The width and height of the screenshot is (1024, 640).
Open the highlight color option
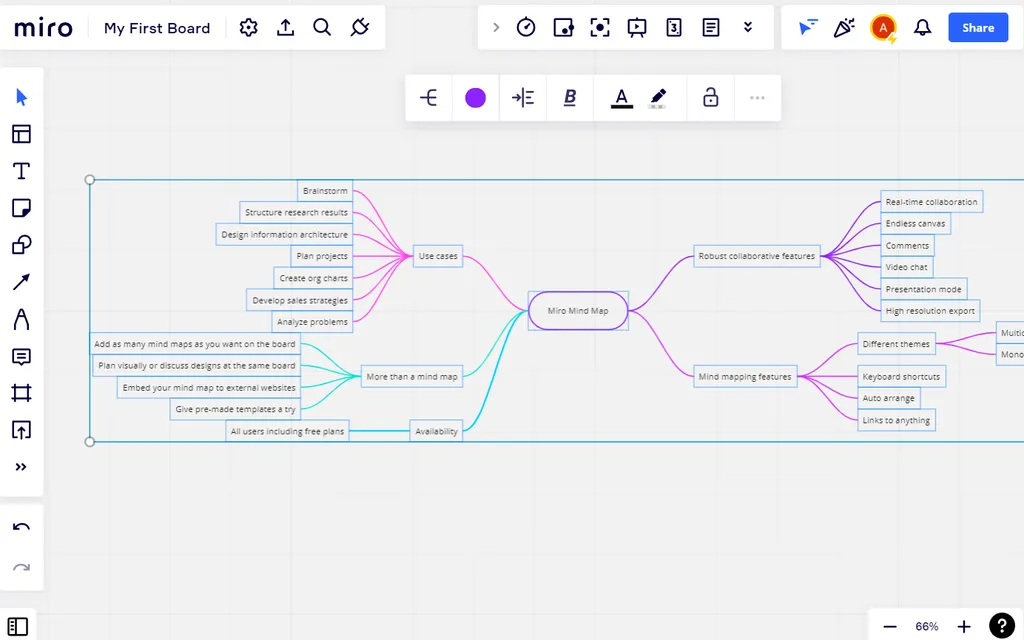[658, 98]
